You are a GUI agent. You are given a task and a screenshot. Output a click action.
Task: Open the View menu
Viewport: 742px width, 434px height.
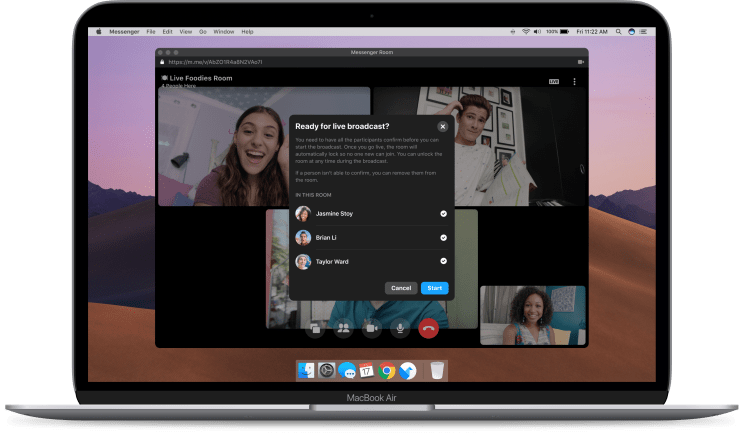[x=186, y=32]
